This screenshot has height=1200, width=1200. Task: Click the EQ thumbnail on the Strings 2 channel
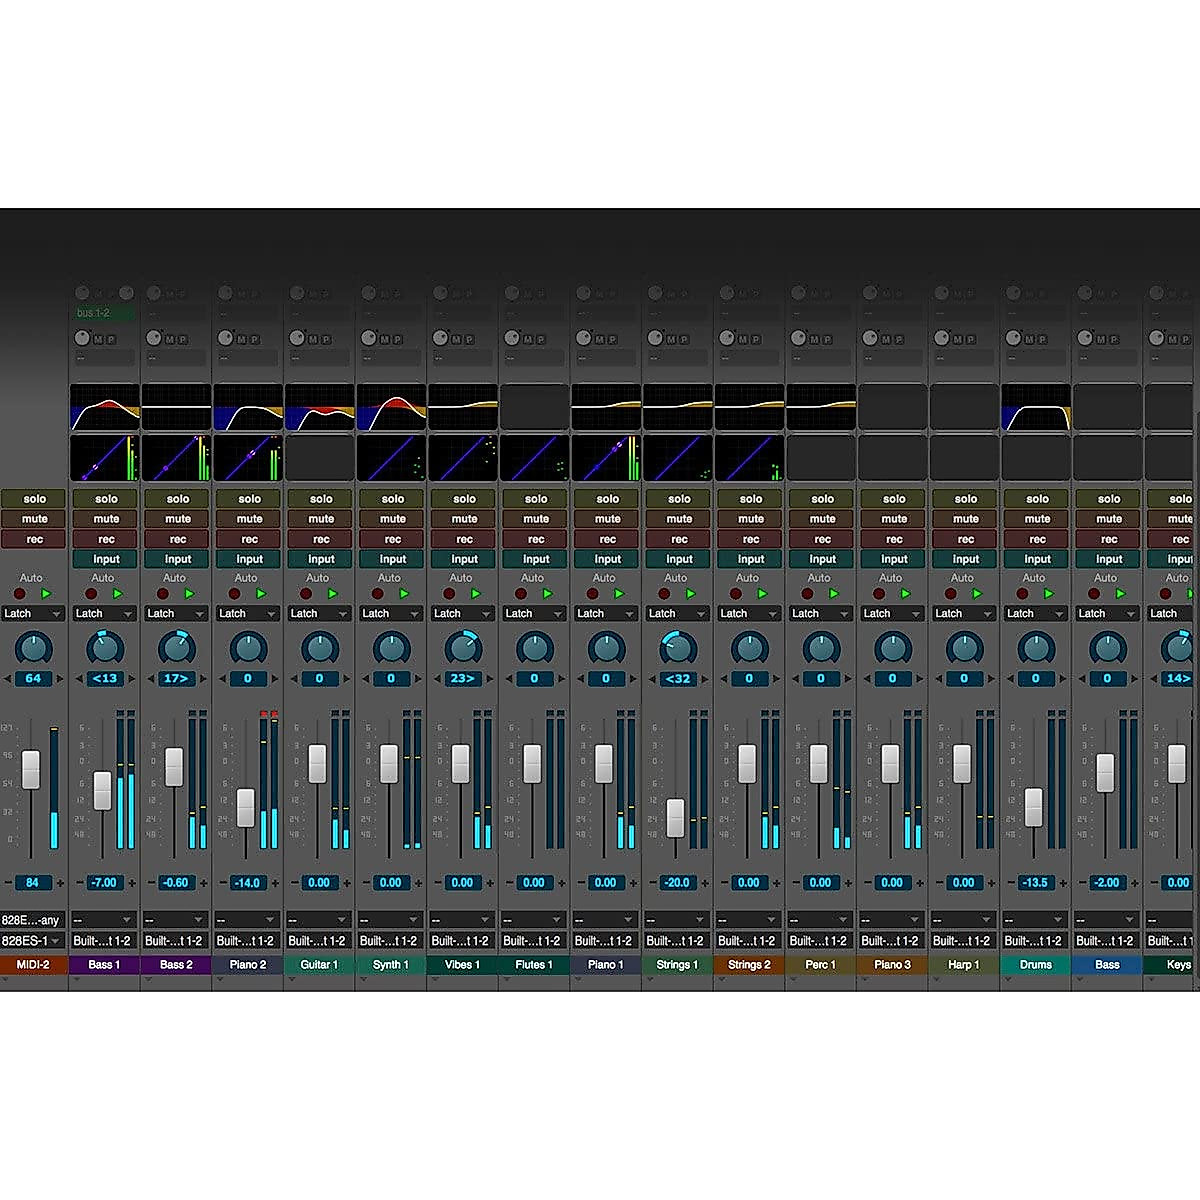[749, 405]
